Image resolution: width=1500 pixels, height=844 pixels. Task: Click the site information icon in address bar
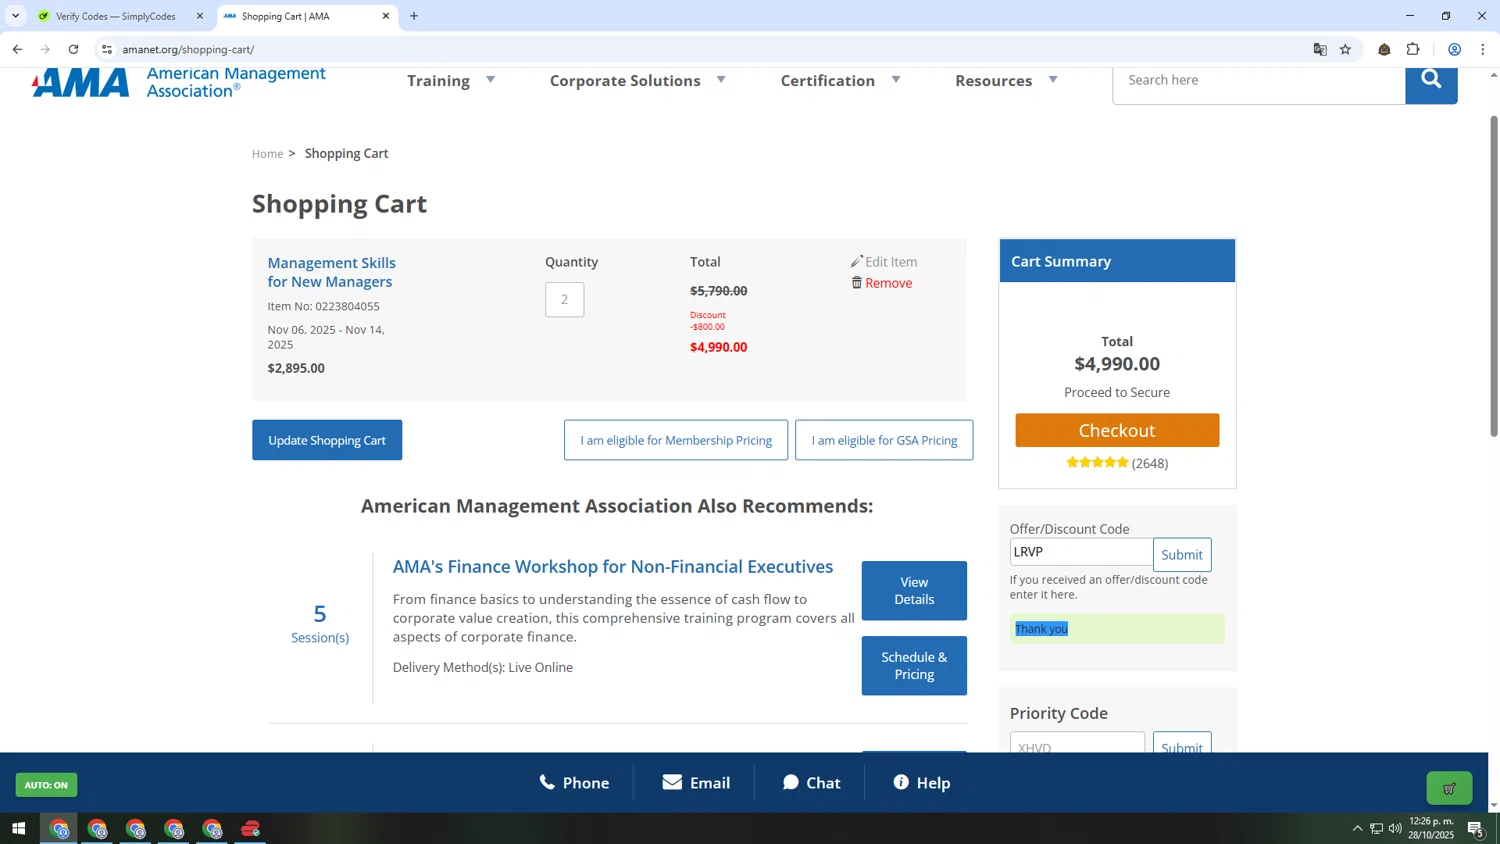pyautogui.click(x=107, y=49)
